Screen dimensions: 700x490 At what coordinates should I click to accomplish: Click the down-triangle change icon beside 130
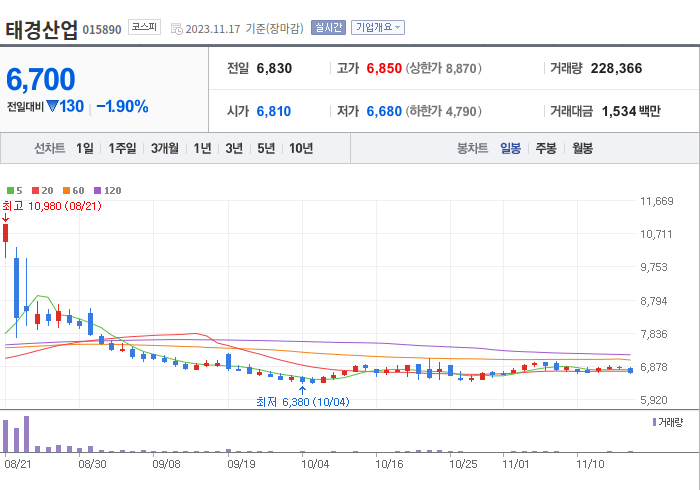[52, 106]
